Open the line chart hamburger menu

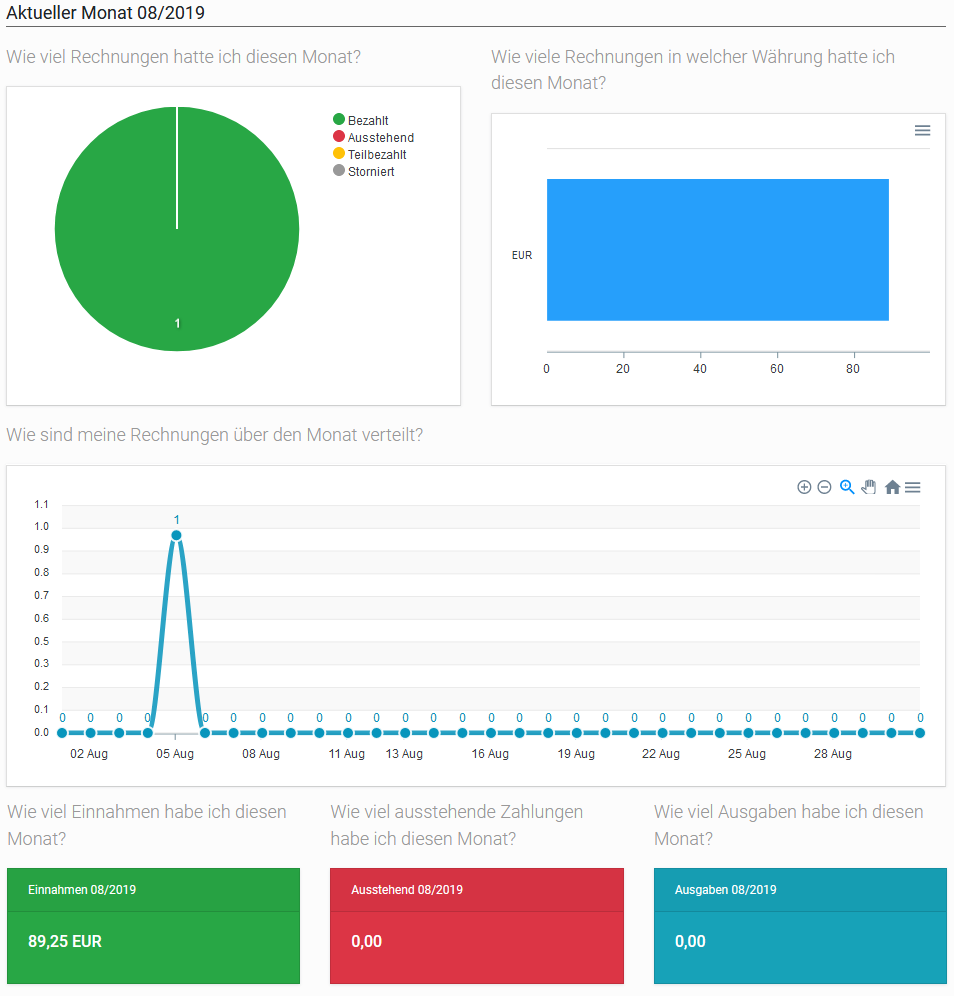pos(913,487)
